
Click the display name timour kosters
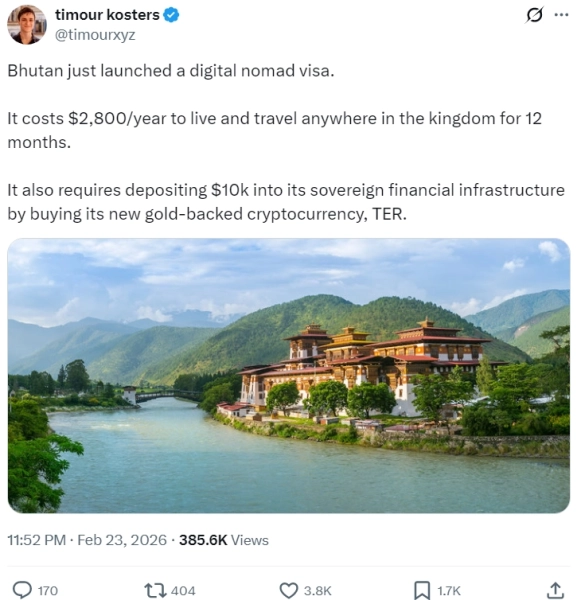pyautogui.click(x=107, y=15)
